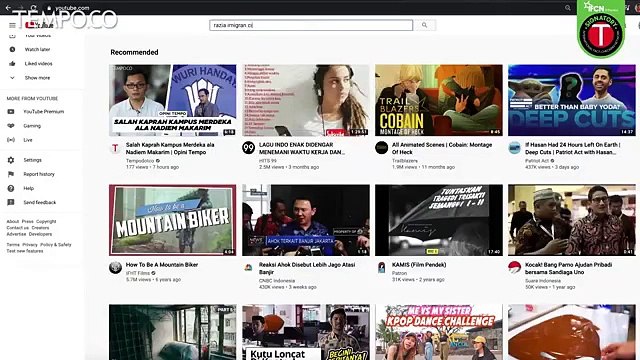Open YouTube Premium icon
The height and width of the screenshot is (360, 640).
11,111
